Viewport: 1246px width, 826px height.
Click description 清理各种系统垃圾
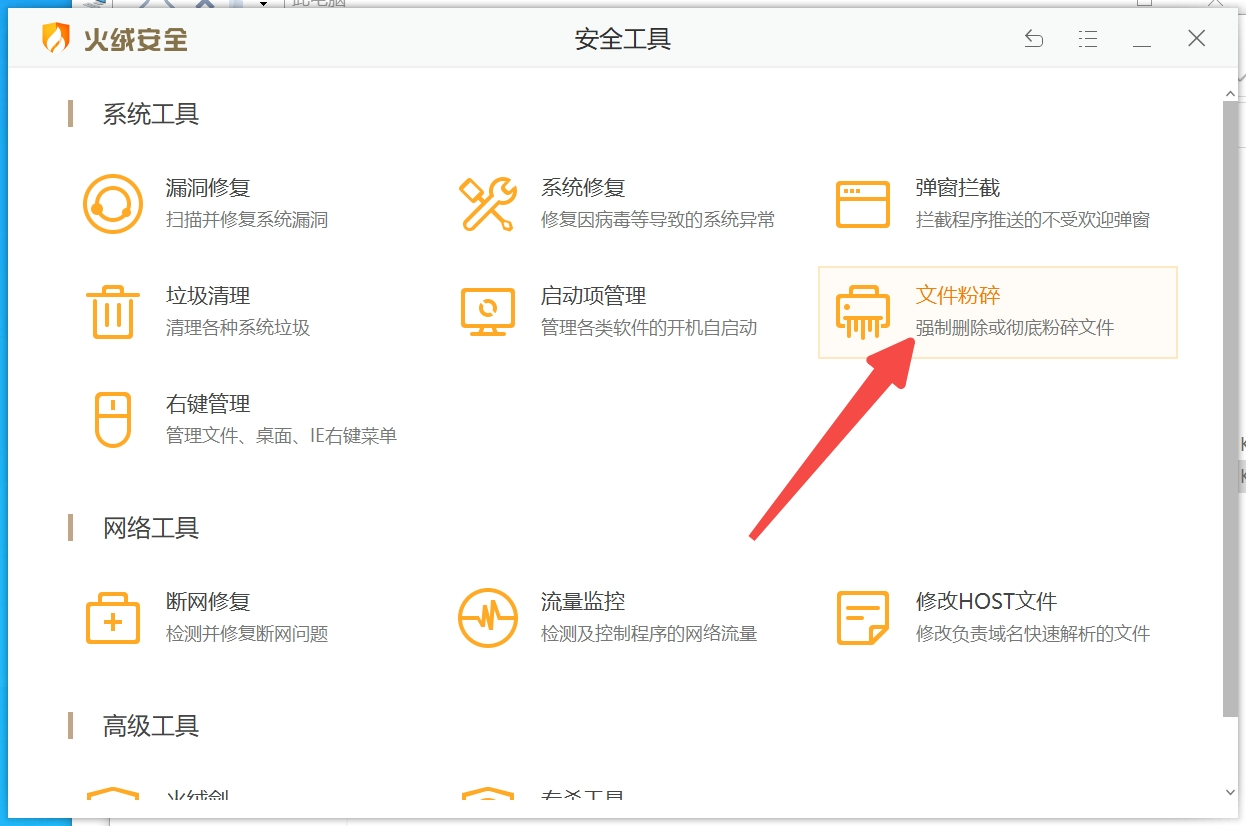[238, 328]
